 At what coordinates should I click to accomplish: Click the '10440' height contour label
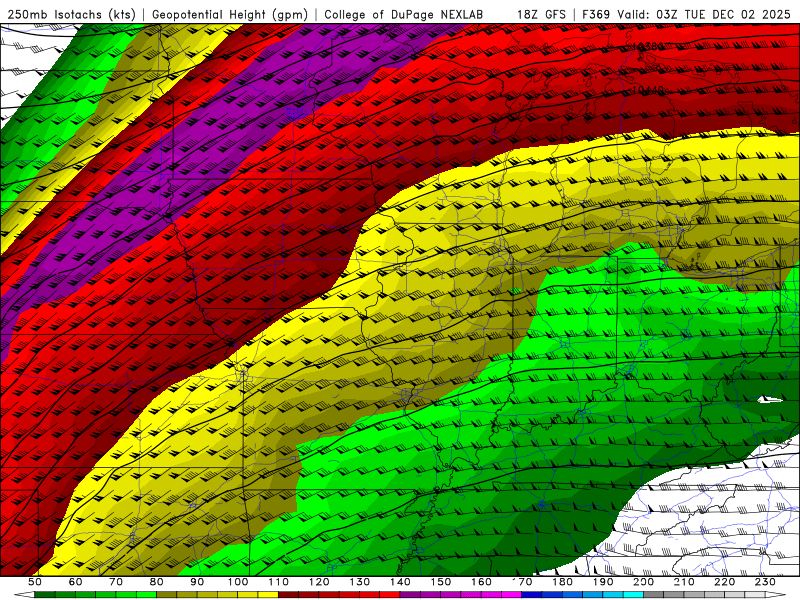coord(648,90)
